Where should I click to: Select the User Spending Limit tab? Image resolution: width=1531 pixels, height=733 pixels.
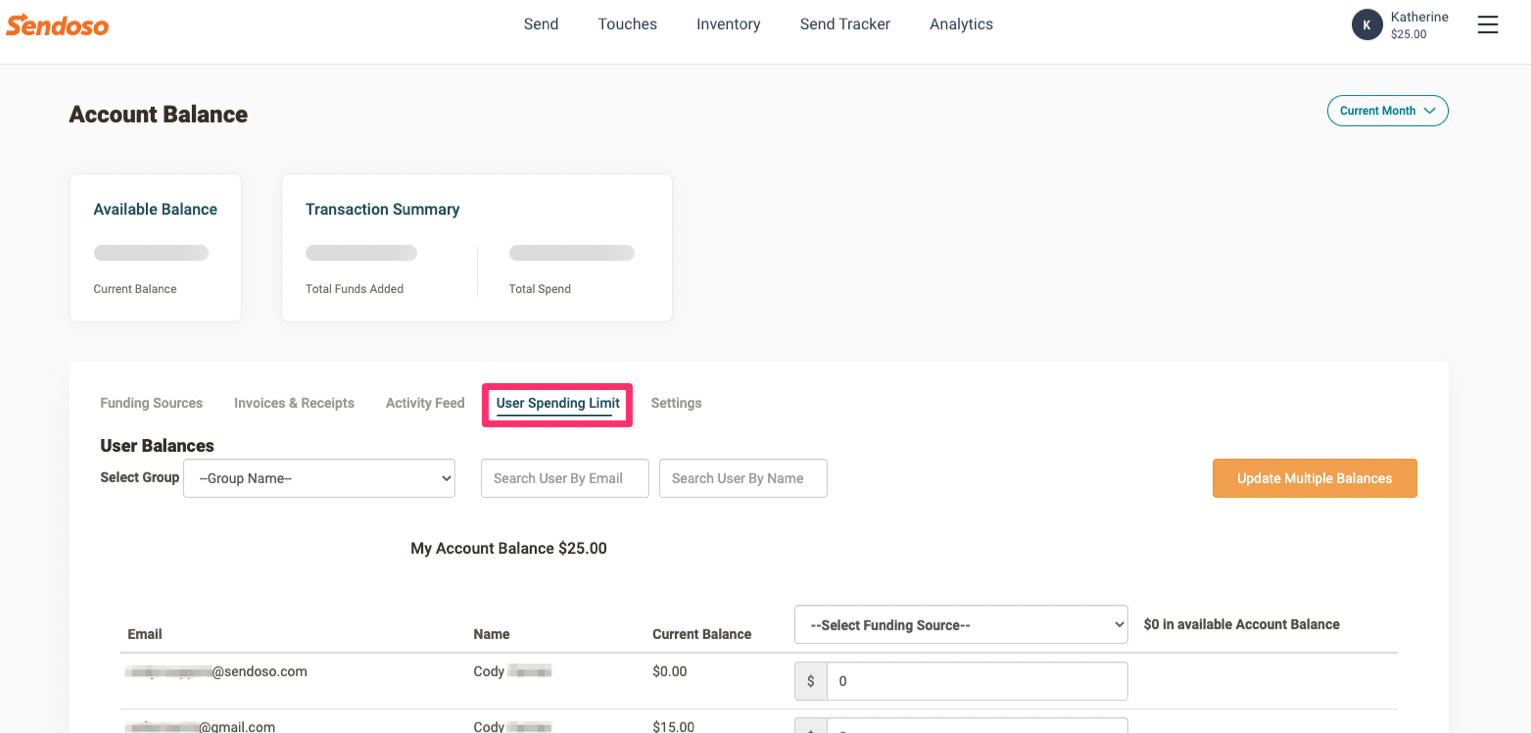(x=557, y=403)
